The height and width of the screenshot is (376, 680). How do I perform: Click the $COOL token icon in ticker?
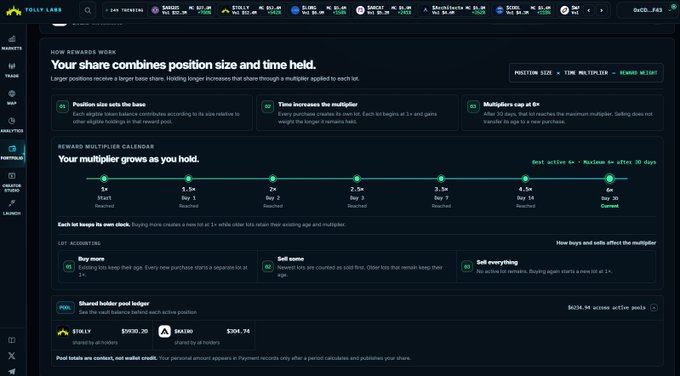point(499,10)
